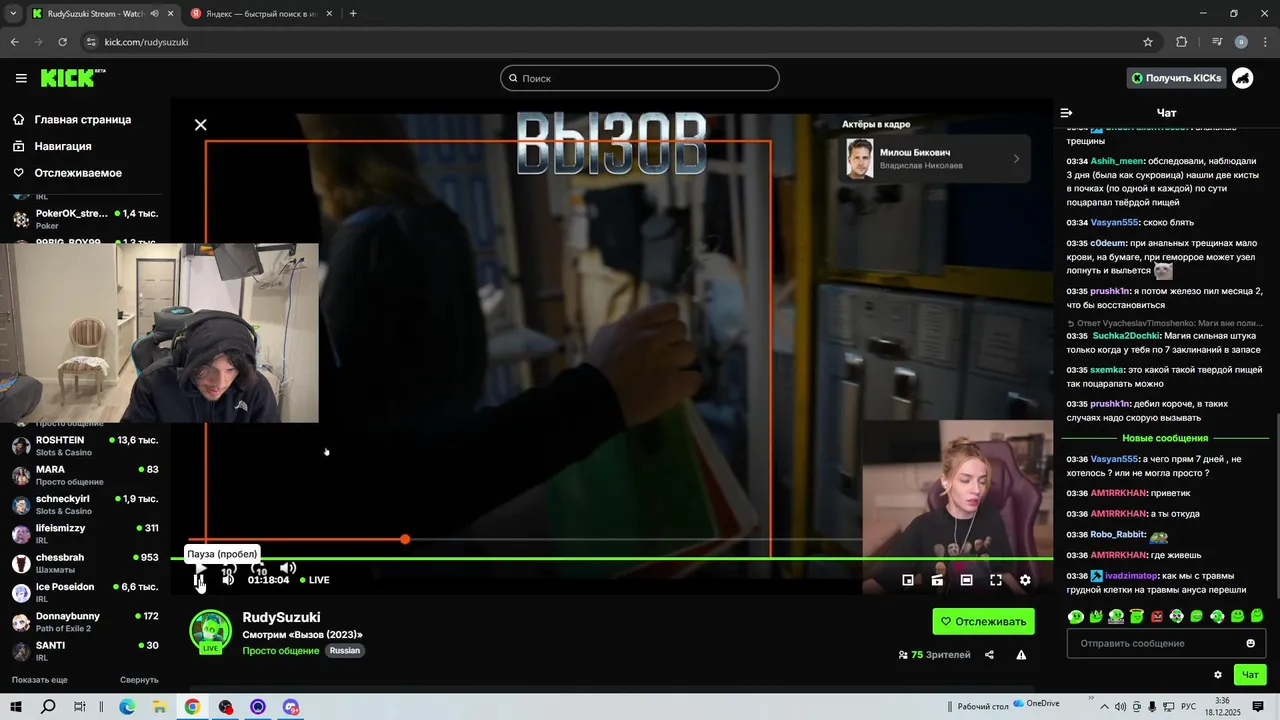Open MARA channel in the sidebar

85,475
